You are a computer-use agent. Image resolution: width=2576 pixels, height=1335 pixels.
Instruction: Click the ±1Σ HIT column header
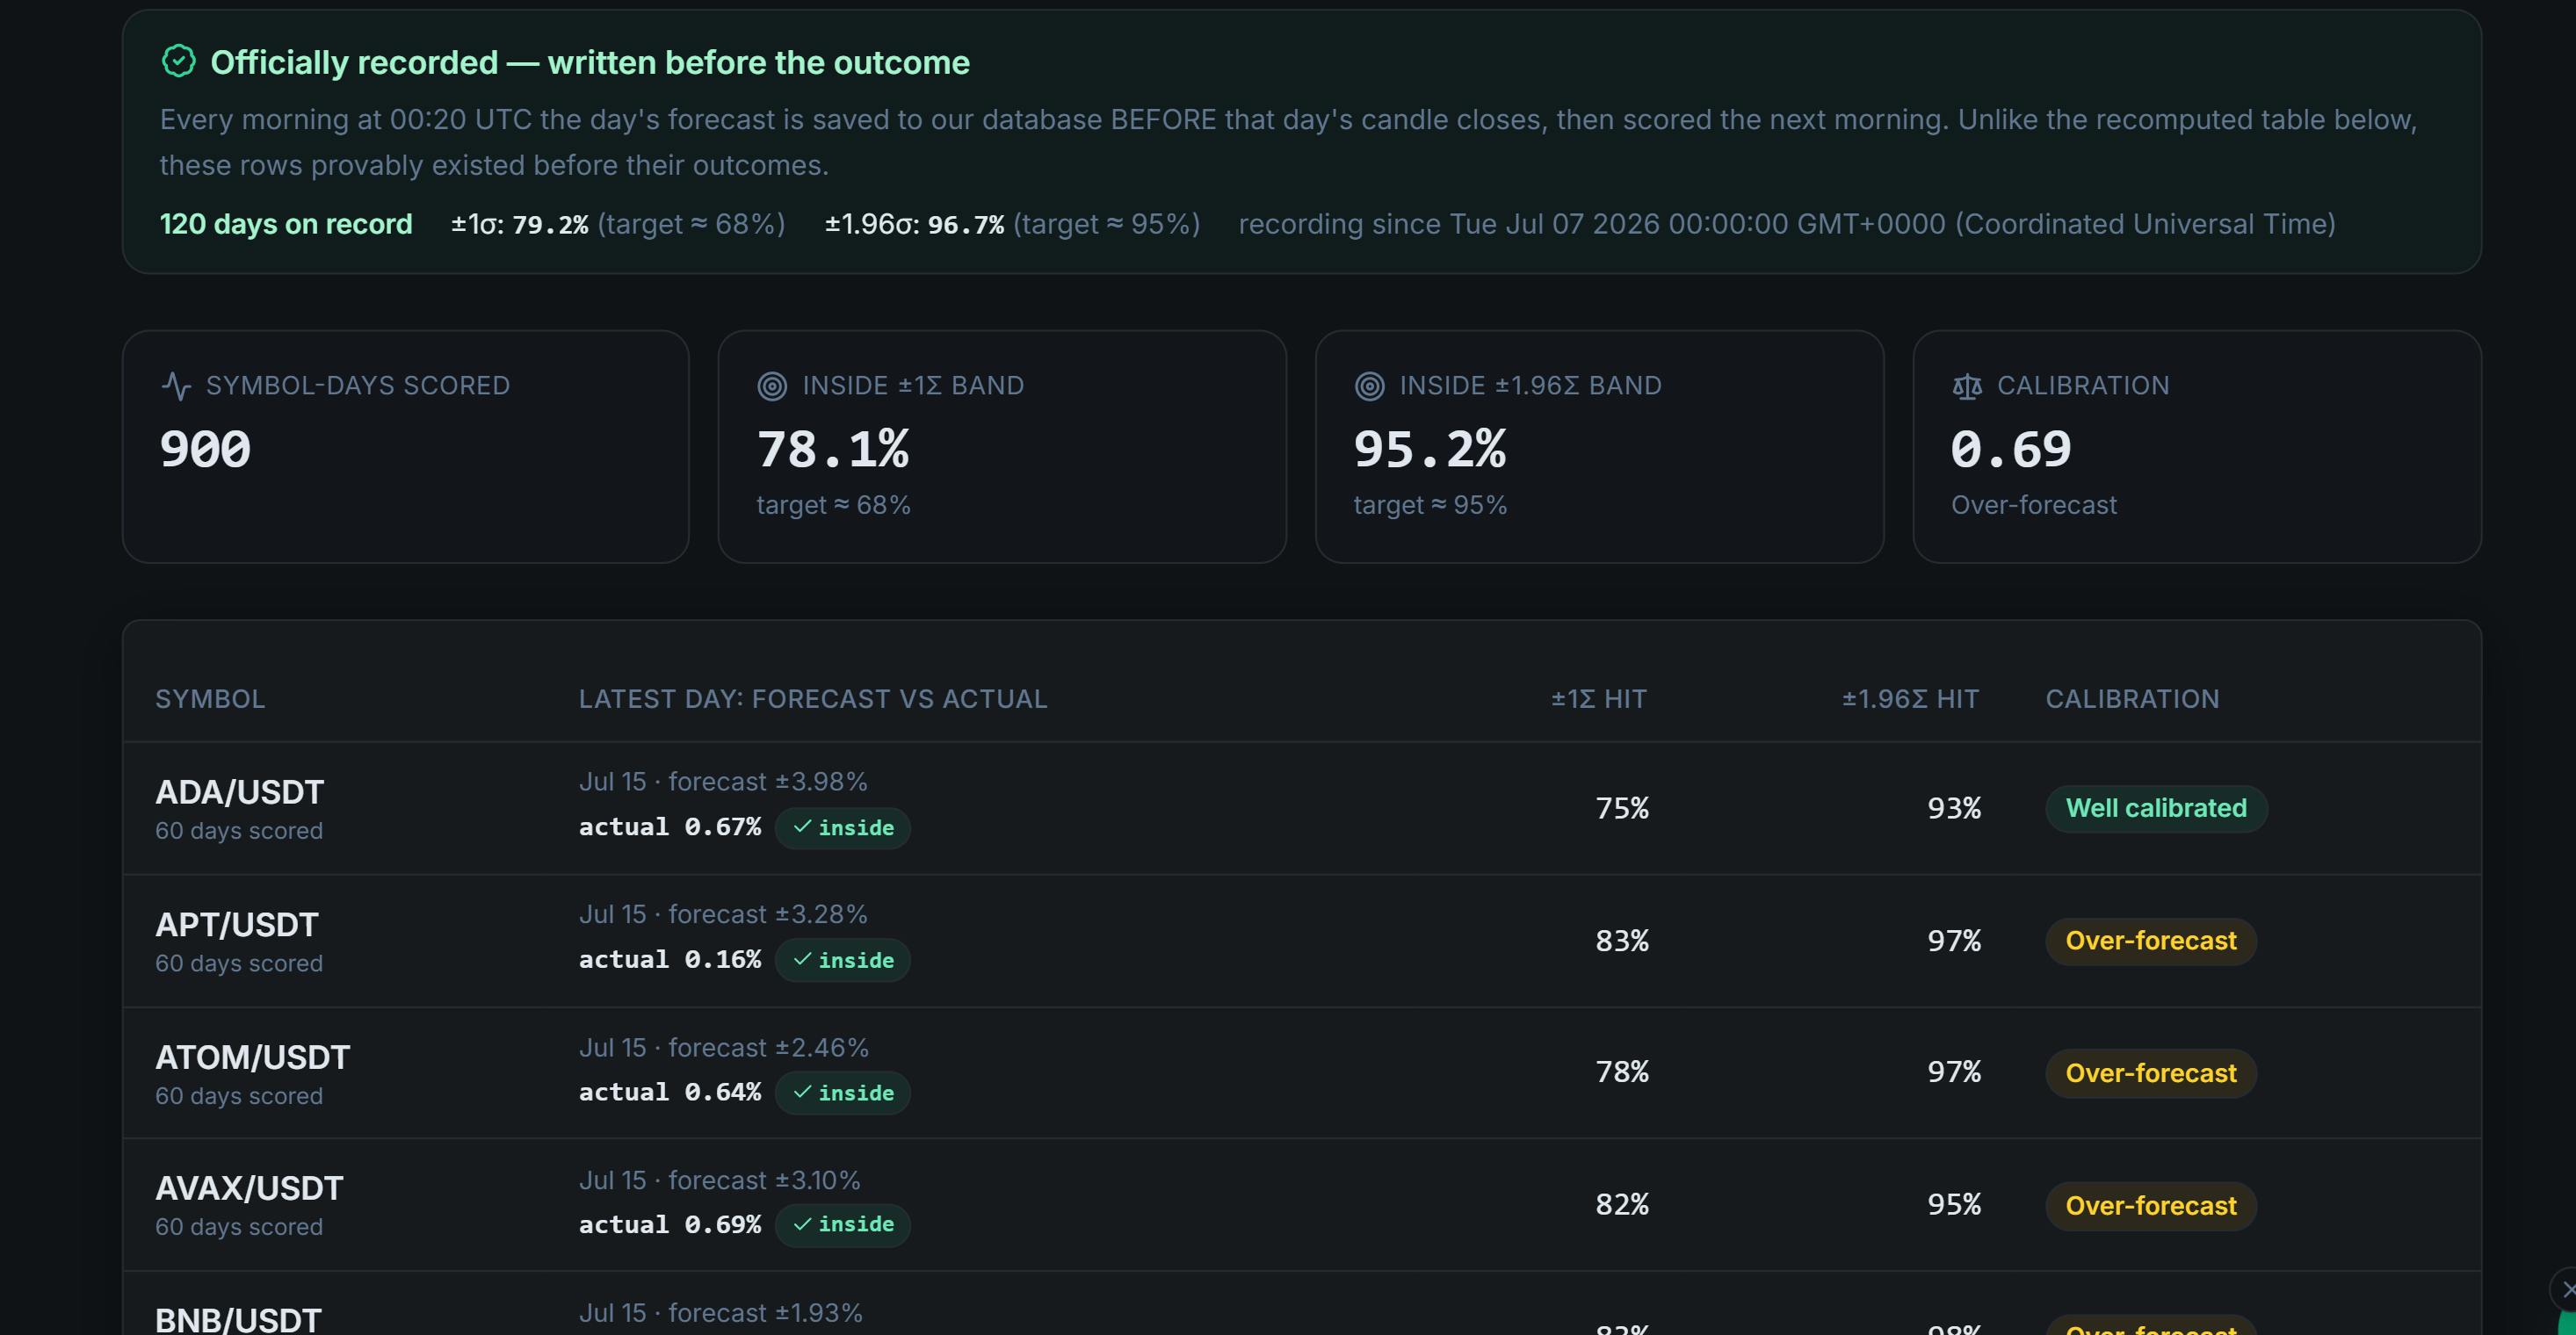pos(1599,699)
